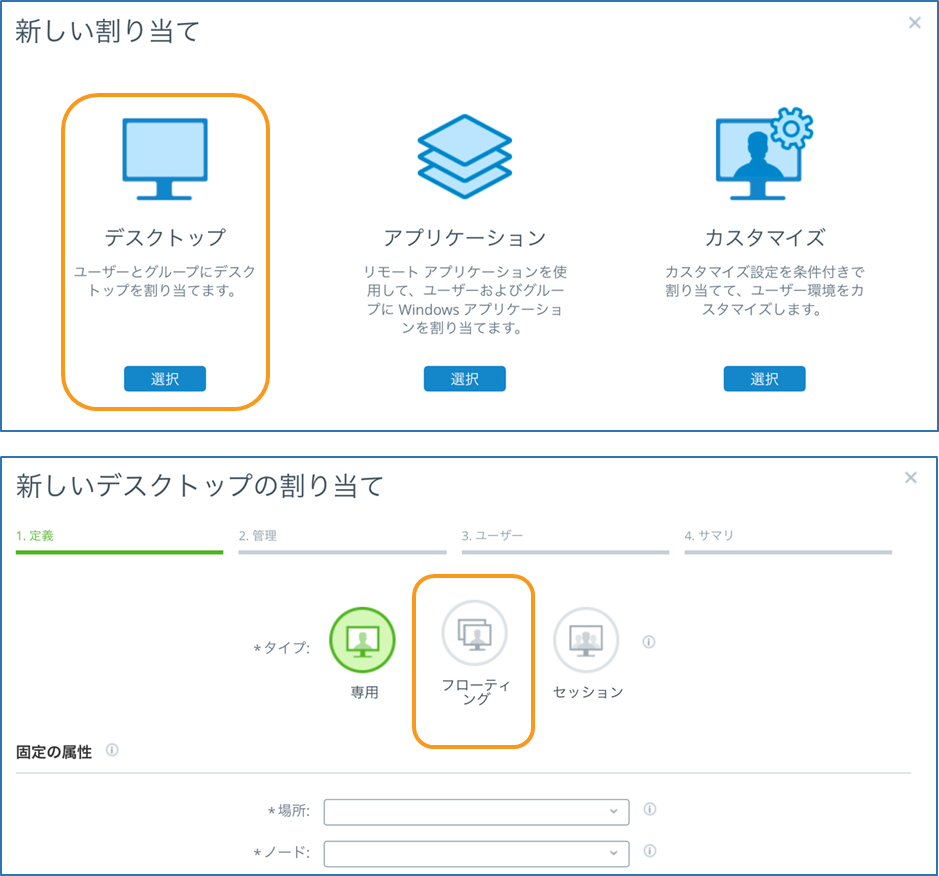Choose the フローティング floating desktop type
939x876 pixels.
pos(475,634)
